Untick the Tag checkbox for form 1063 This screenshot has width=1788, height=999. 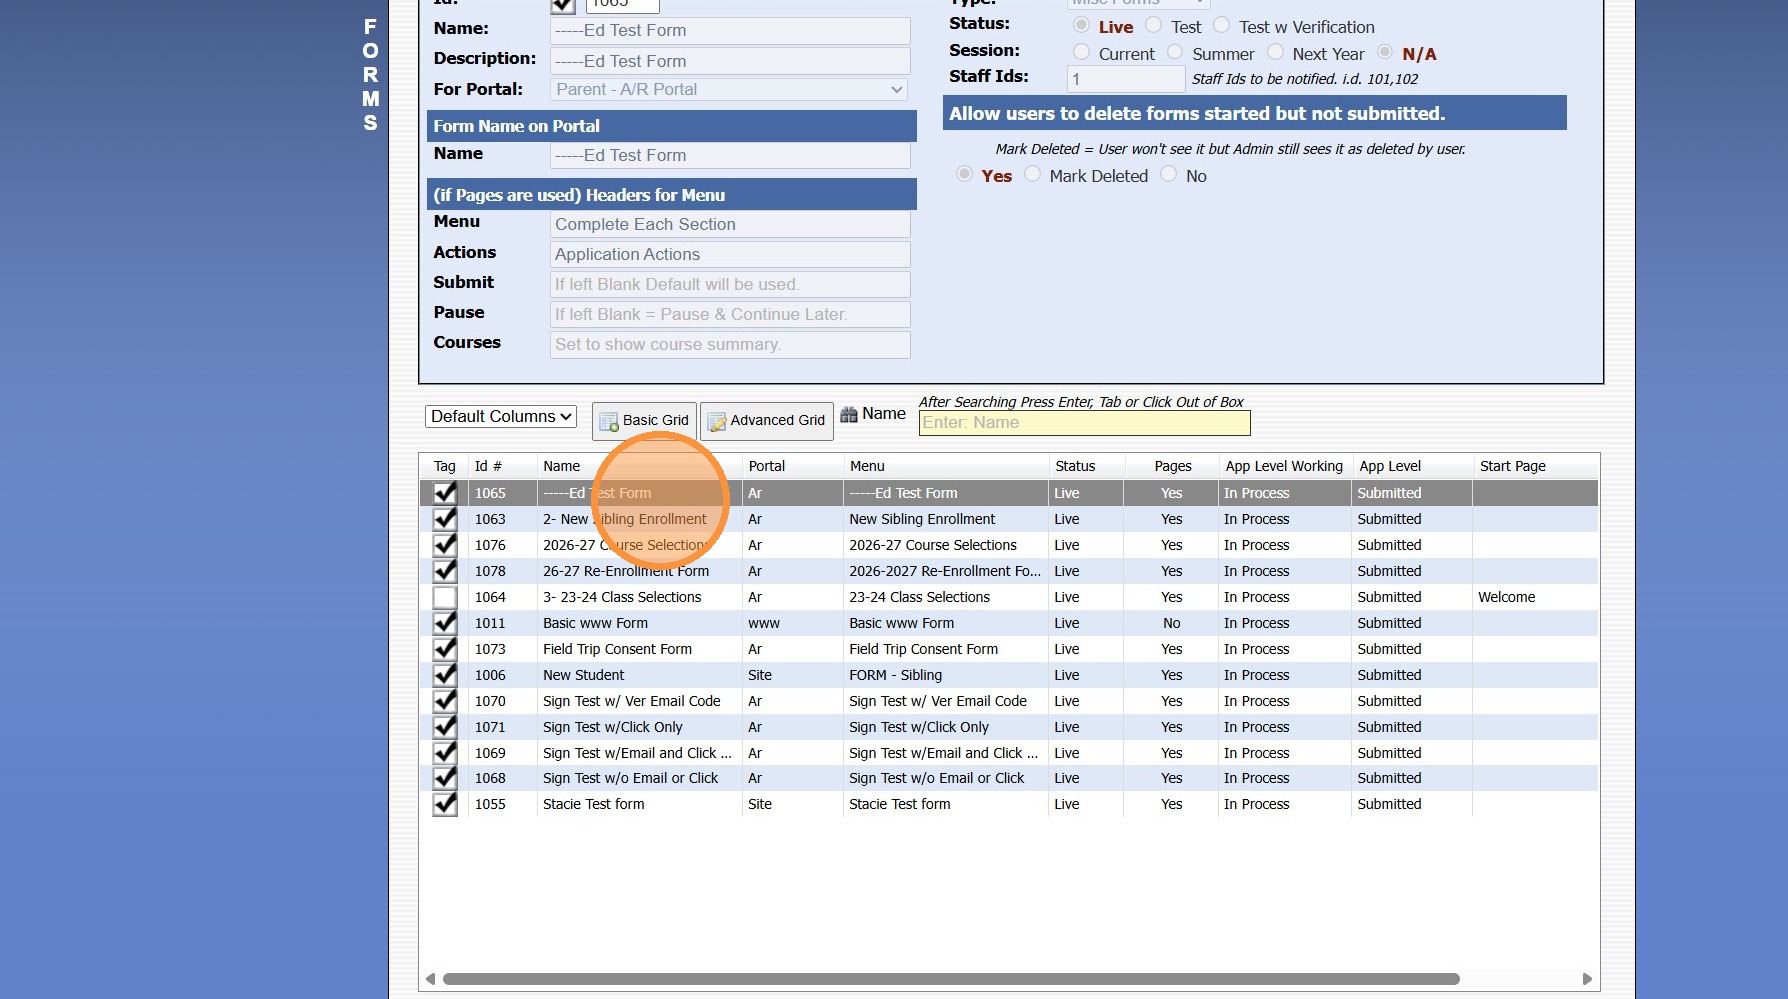point(445,519)
